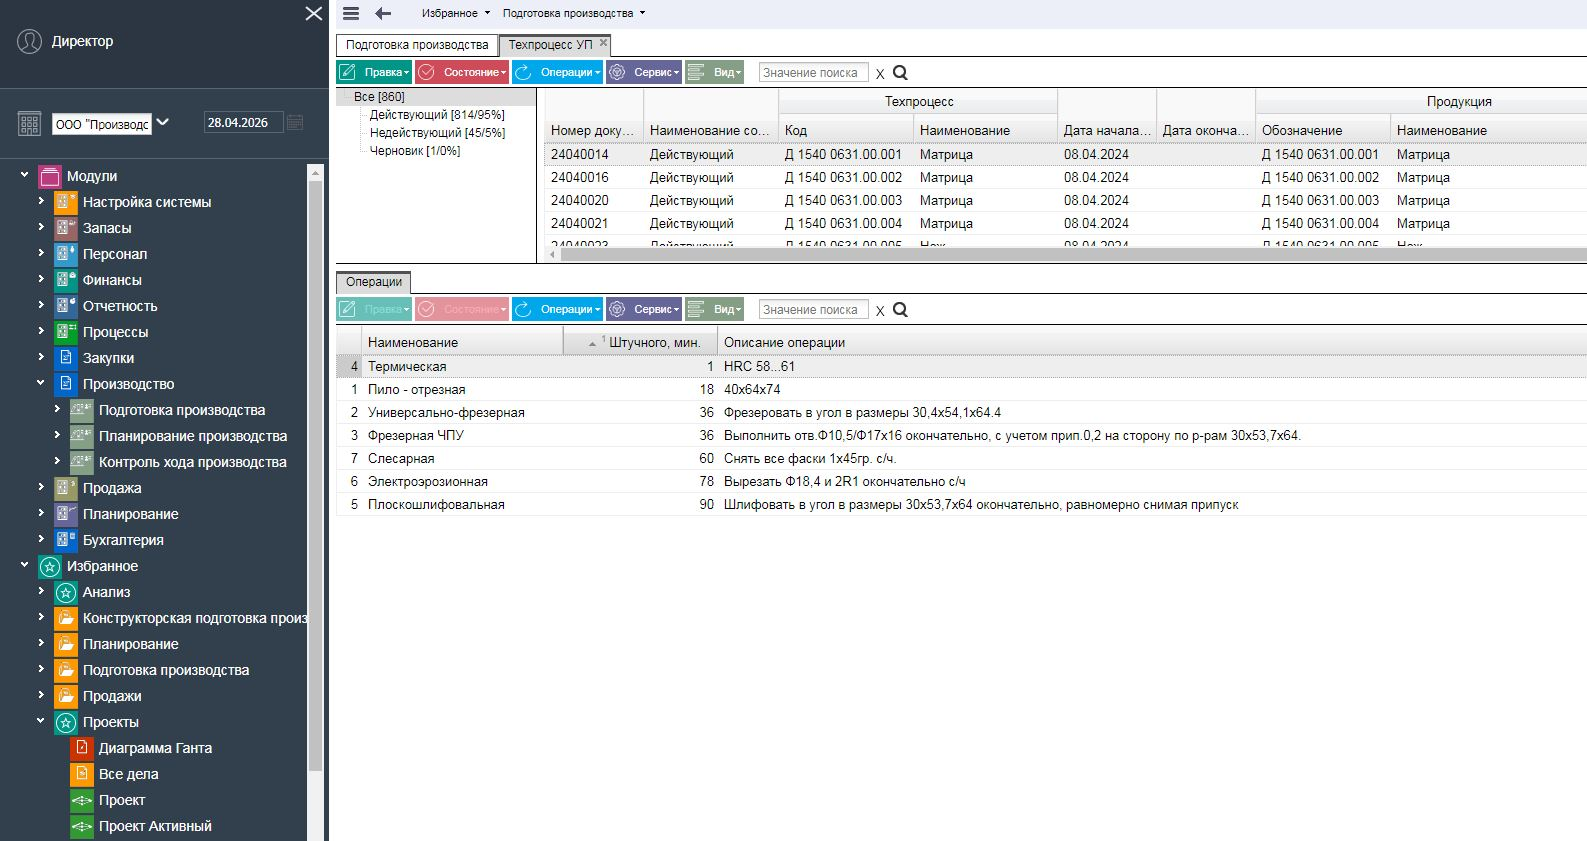Filter by Действующий [814/95%]
The width and height of the screenshot is (1587, 841).
point(437,115)
